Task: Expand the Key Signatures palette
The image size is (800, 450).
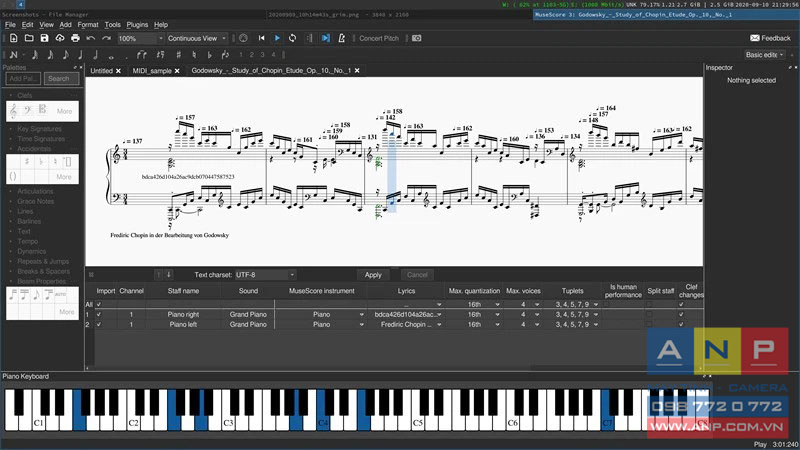Action: (x=39, y=129)
